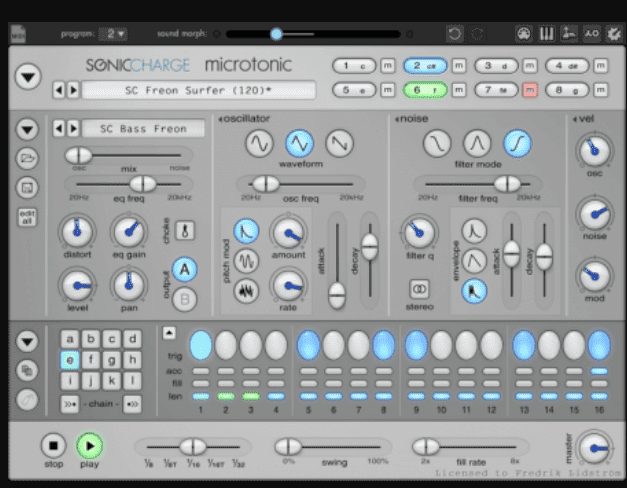Toggle stereo noise button
This screenshot has width=627, height=488.
click(x=419, y=289)
